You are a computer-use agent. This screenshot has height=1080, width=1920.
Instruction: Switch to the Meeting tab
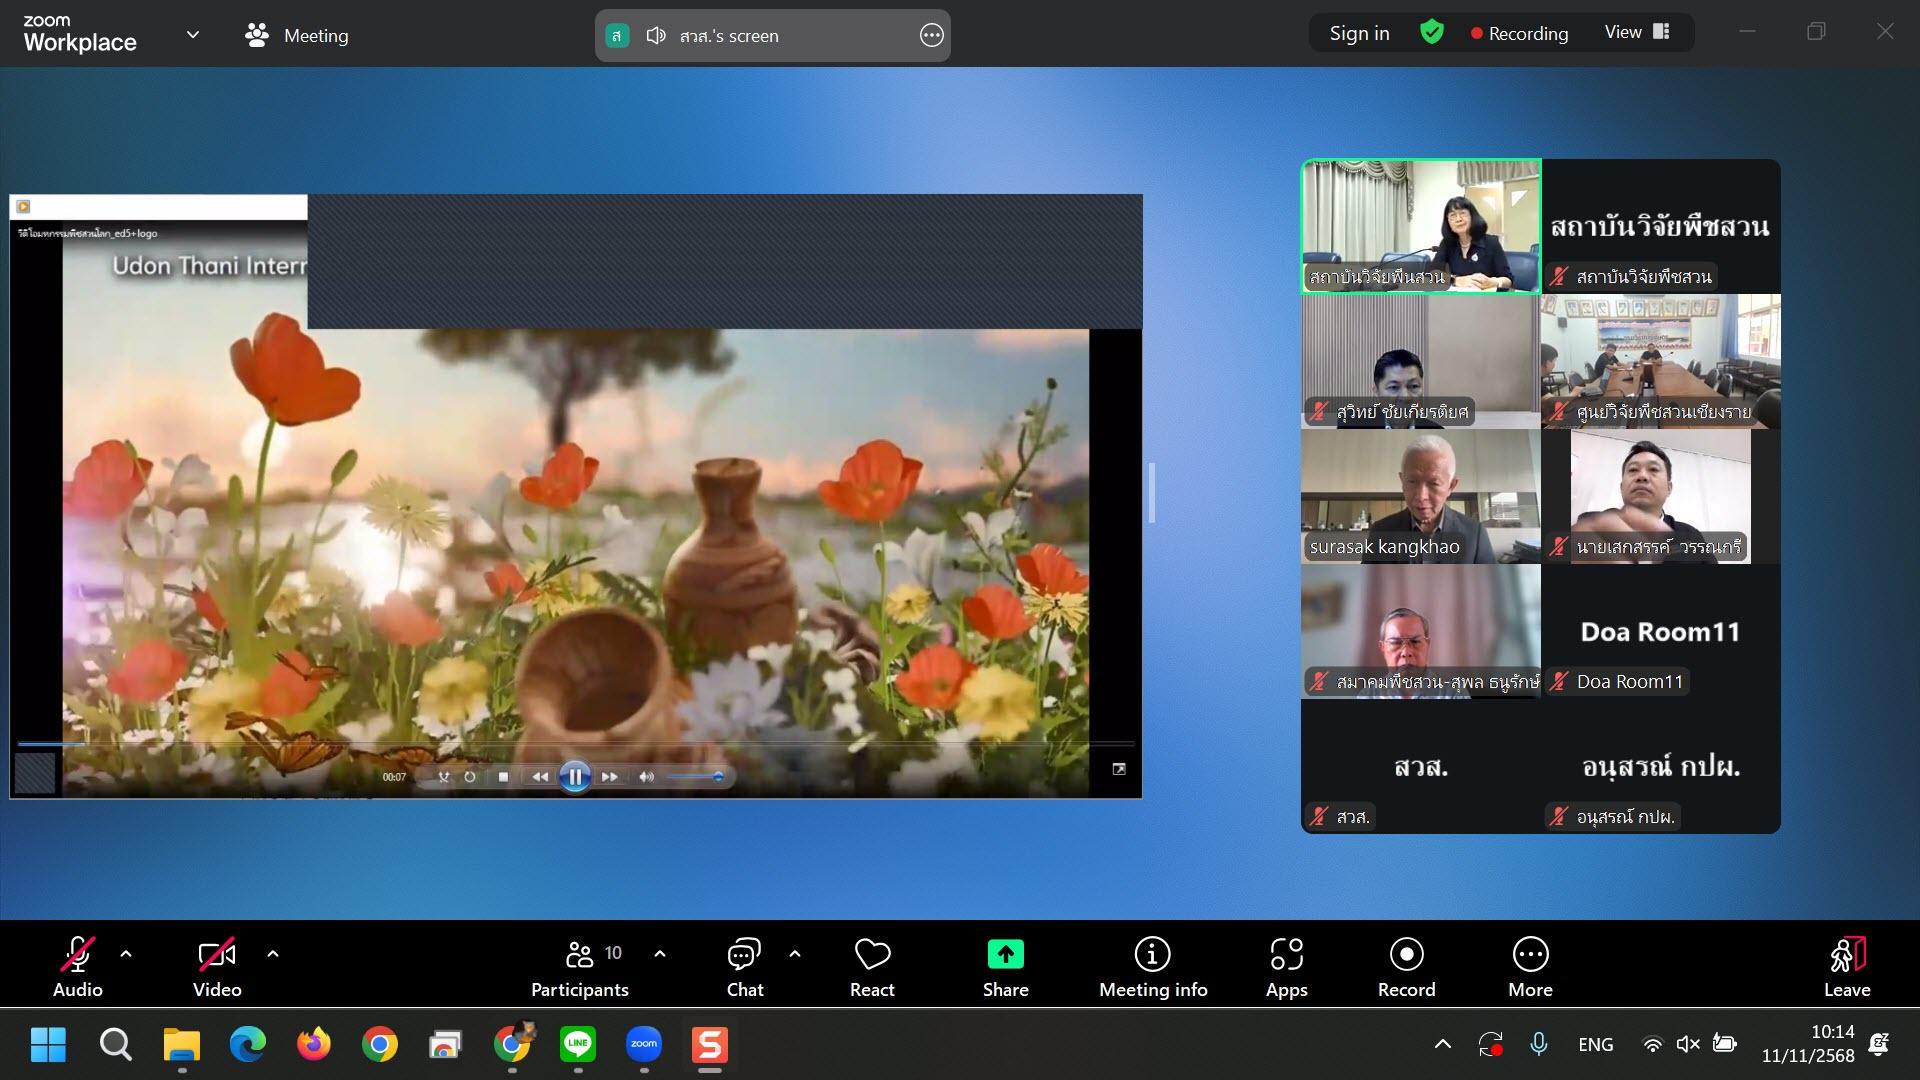coord(297,35)
